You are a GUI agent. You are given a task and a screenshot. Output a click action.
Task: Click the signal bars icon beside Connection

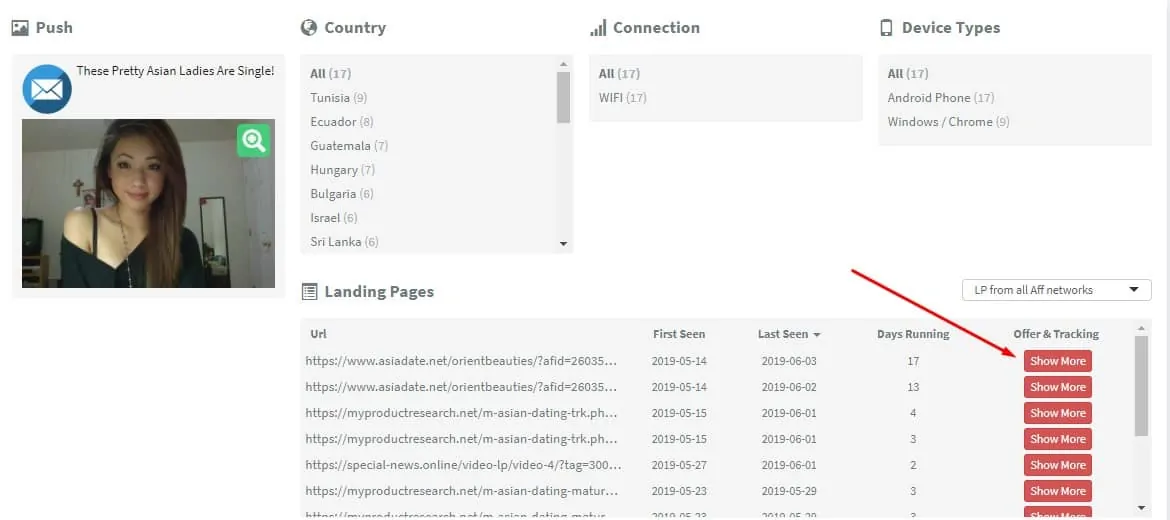pyautogui.click(x=598, y=28)
